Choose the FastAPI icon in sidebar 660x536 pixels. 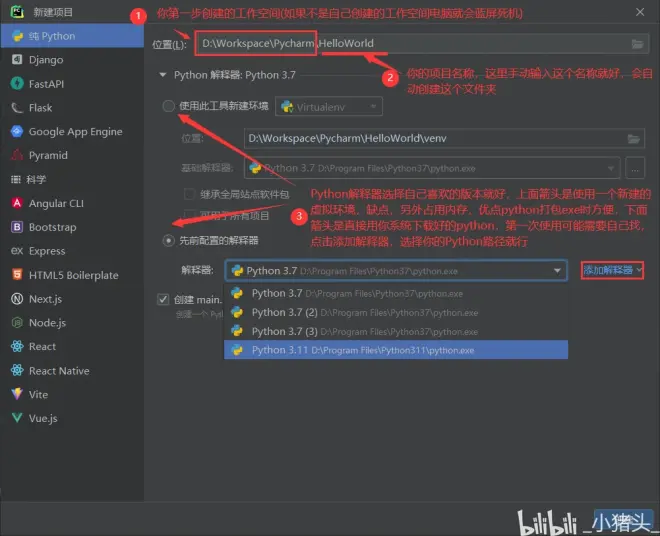[18, 84]
